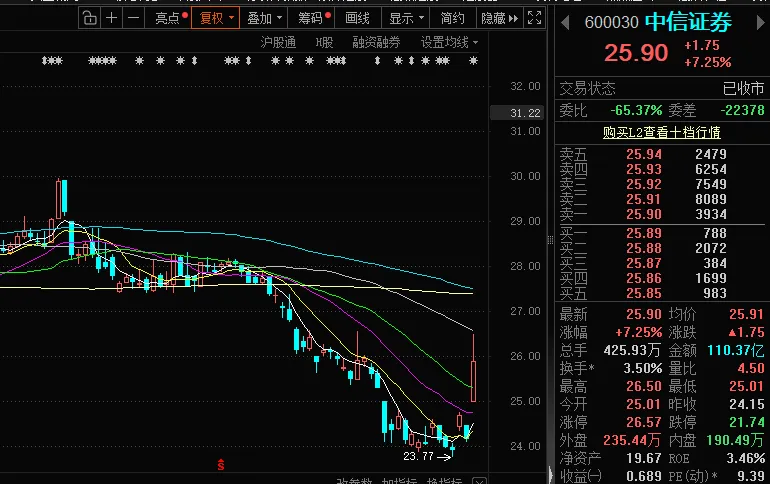Switch to 简约 simple mode

[x=452, y=18]
